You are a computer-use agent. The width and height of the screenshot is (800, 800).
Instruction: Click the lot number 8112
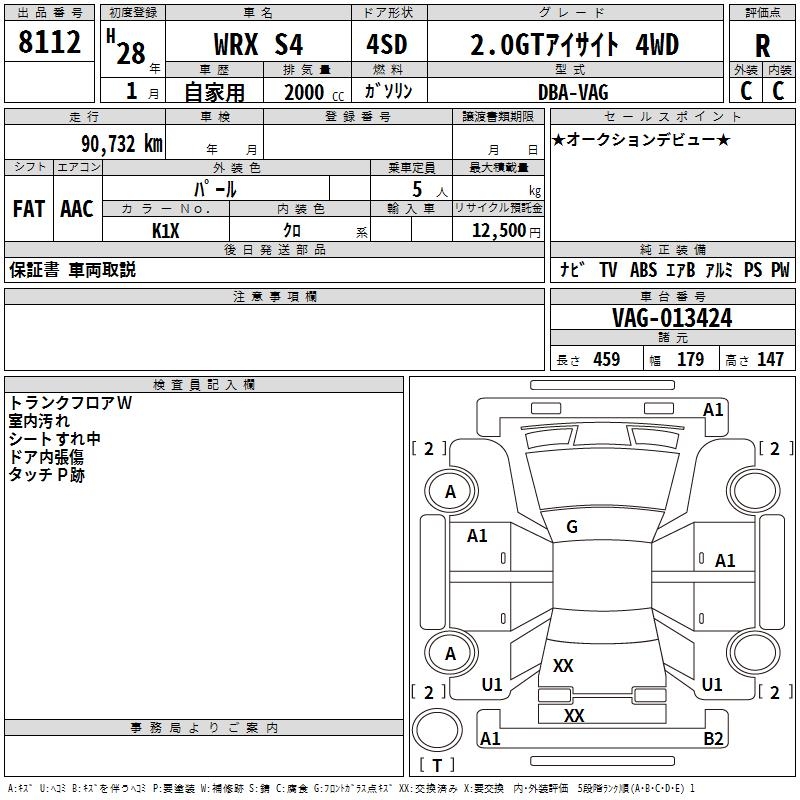click(50, 43)
